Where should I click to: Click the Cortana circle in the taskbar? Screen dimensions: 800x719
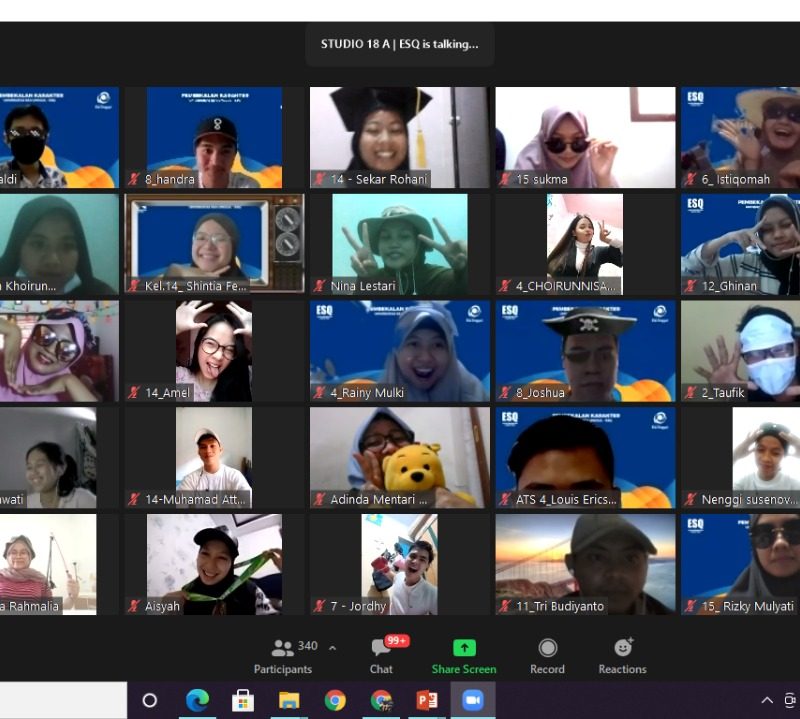pos(150,700)
